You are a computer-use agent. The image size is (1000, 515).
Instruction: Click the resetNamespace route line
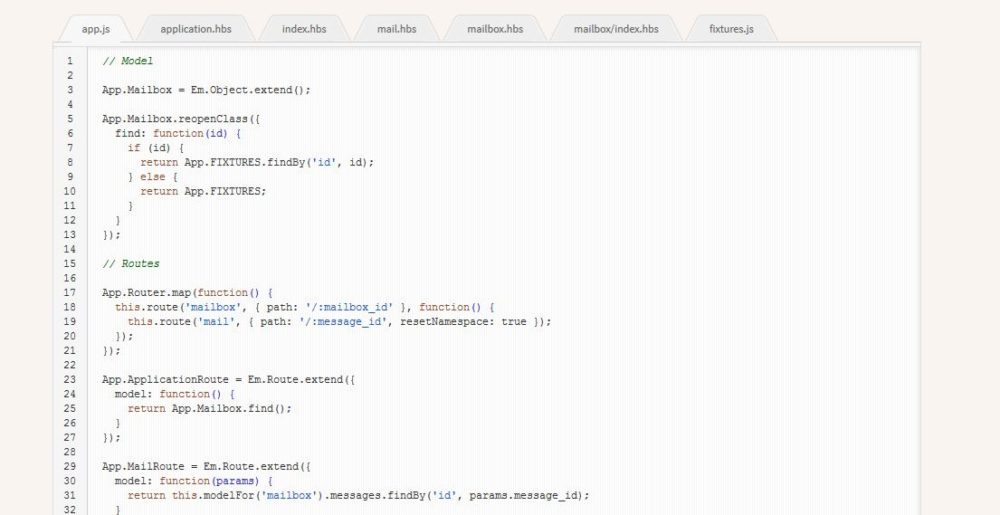pyautogui.click(x=339, y=322)
